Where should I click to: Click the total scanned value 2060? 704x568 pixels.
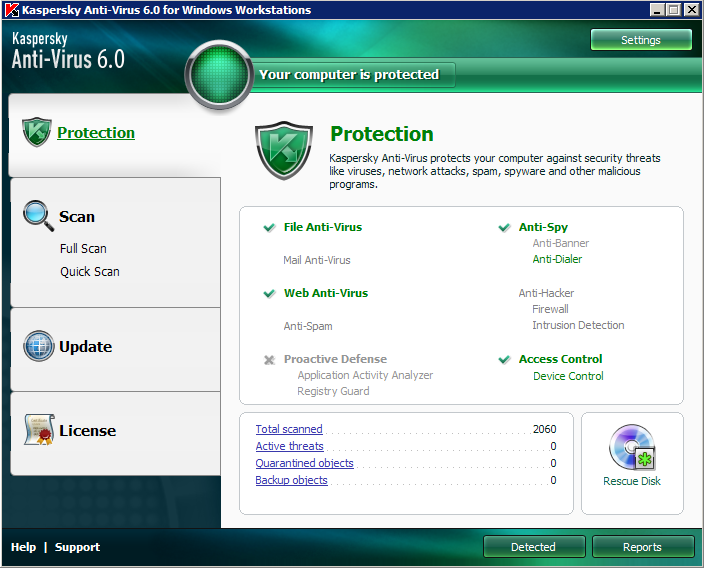click(545, 429)
